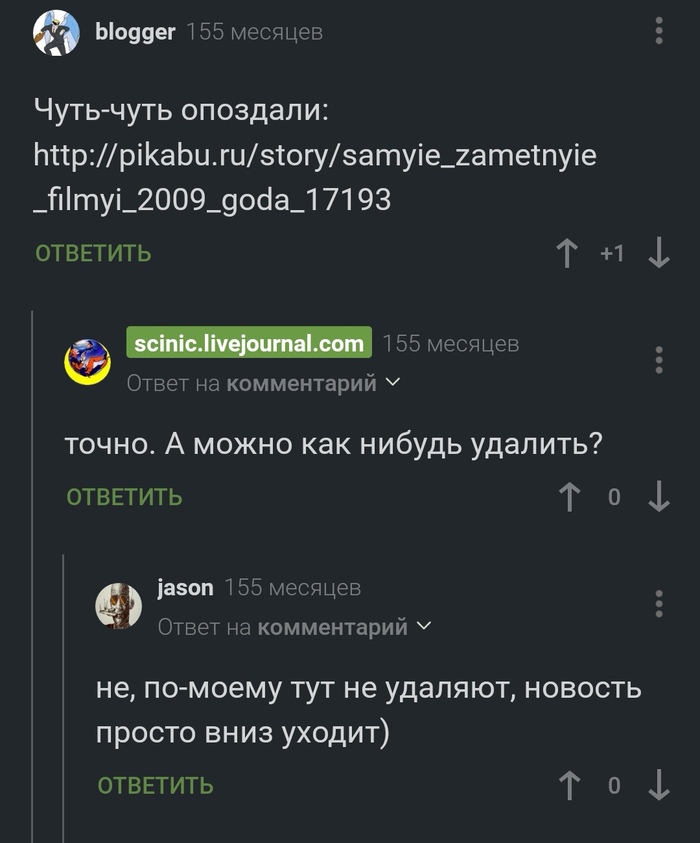700x843 pixels.
Task: Open the three-dot menu on blogger's comment
Action: click(657, 30)
